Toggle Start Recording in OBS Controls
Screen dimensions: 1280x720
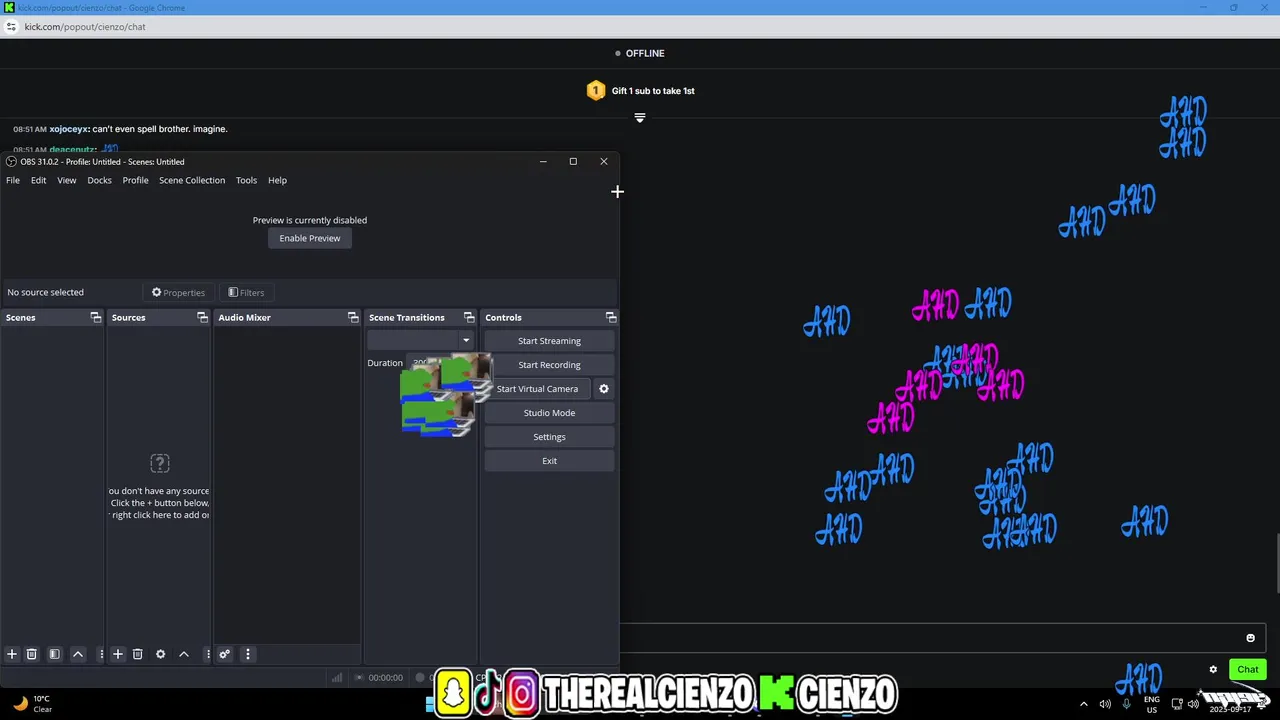pos(549,365)
